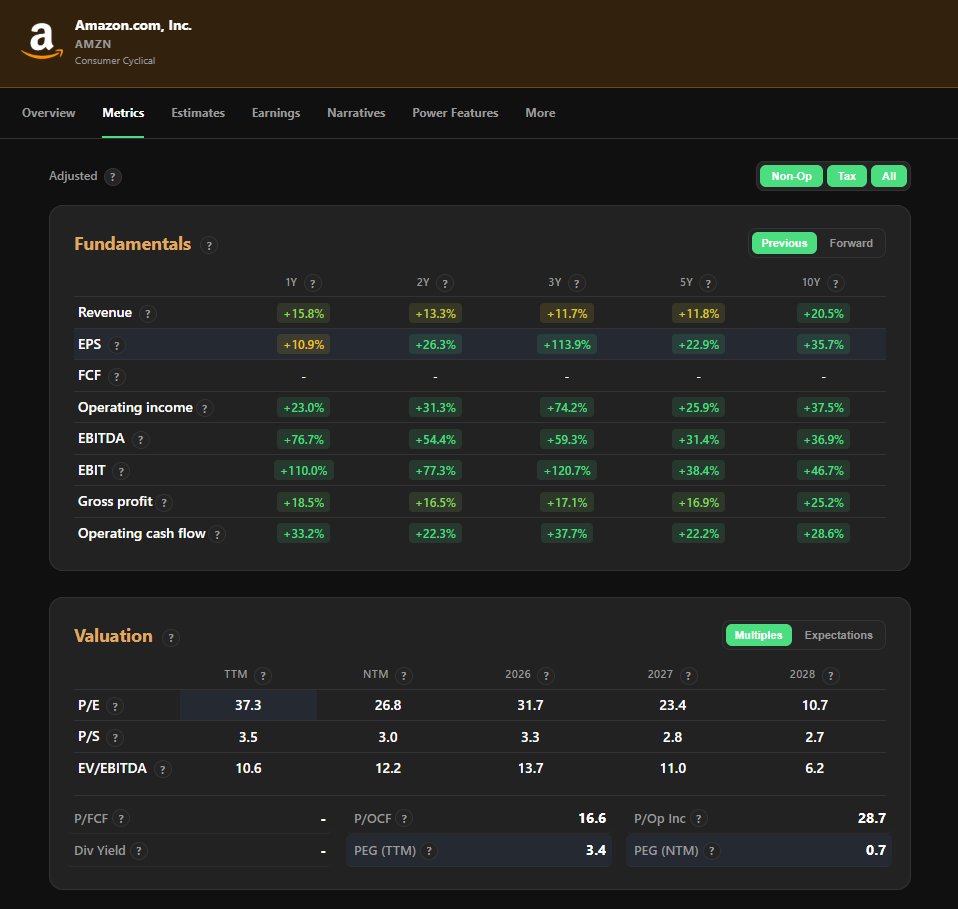Click the EV/EBITDA 2028 value 6.2
This screenshot has height=909, width=958.
click(x=814, y=768)
